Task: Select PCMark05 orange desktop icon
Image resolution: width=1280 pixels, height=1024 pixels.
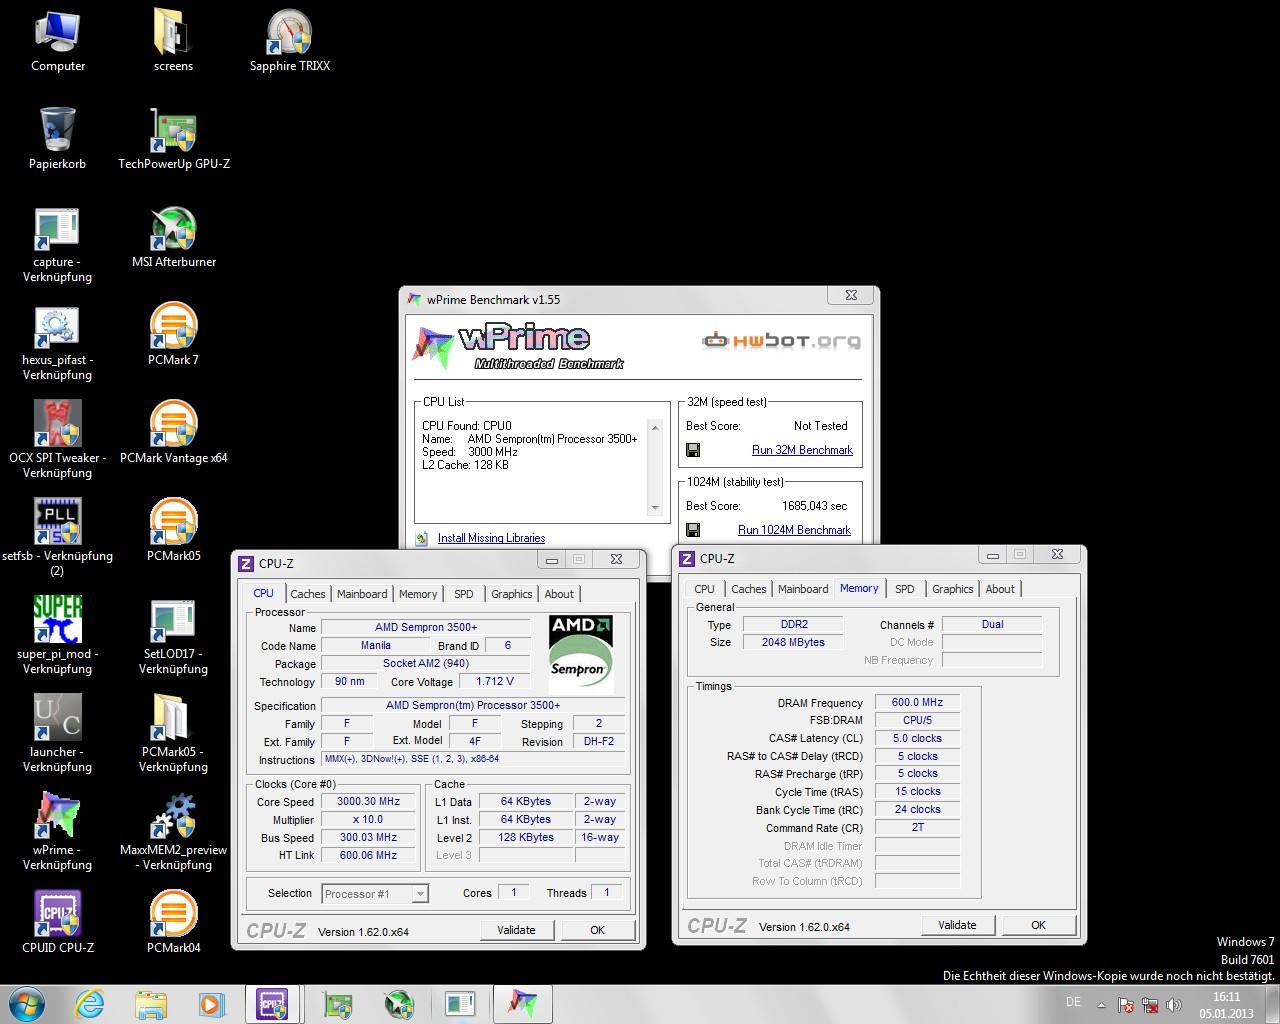Action: coord(173,531)
